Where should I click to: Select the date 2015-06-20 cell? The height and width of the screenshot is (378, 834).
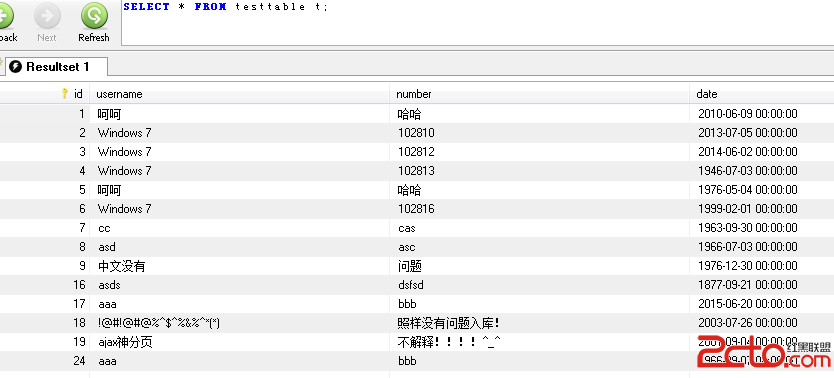pyautogui.click(x=762, y=304)
